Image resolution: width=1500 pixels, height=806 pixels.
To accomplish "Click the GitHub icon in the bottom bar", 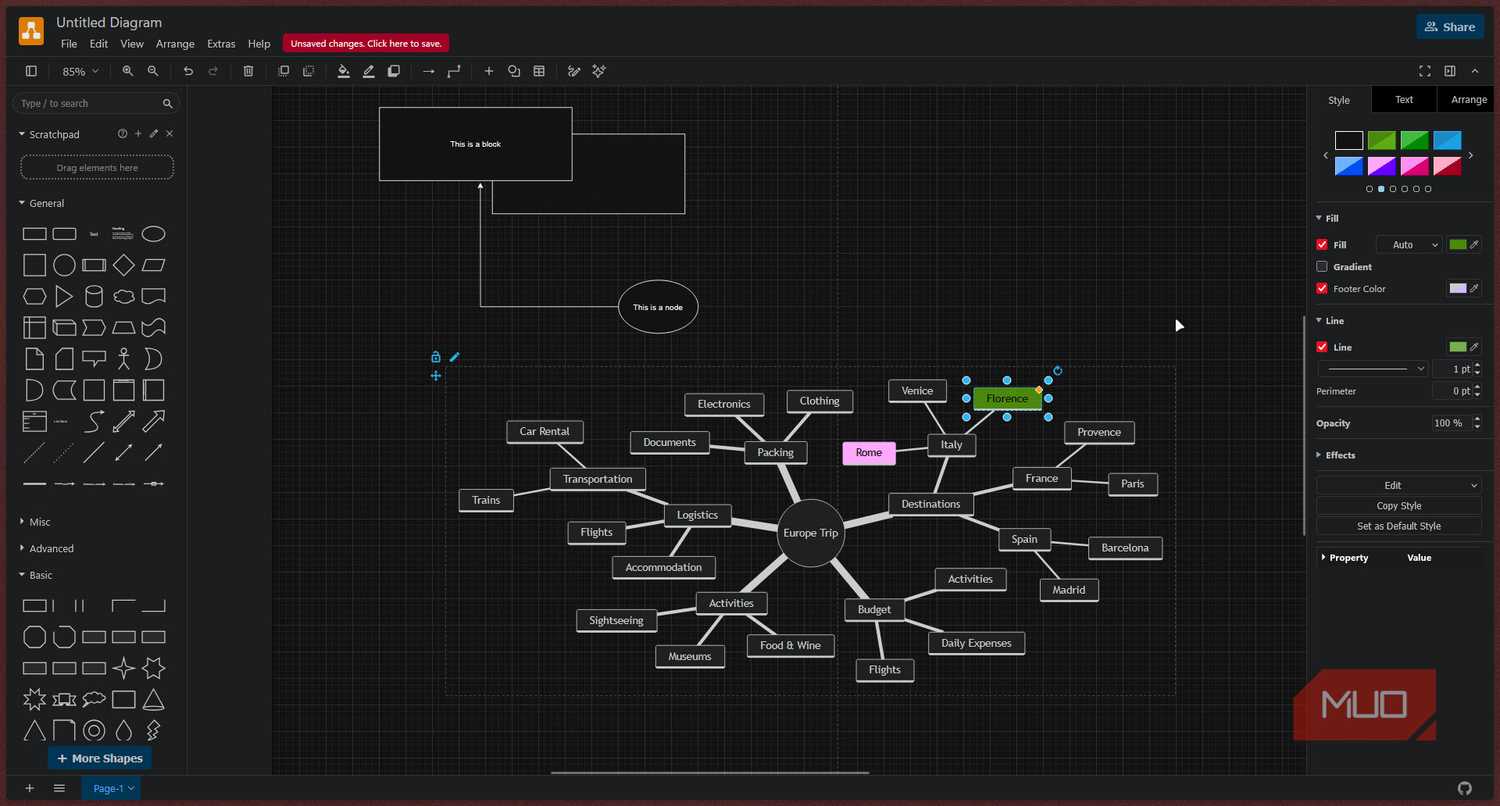I will pos(1465,788).
